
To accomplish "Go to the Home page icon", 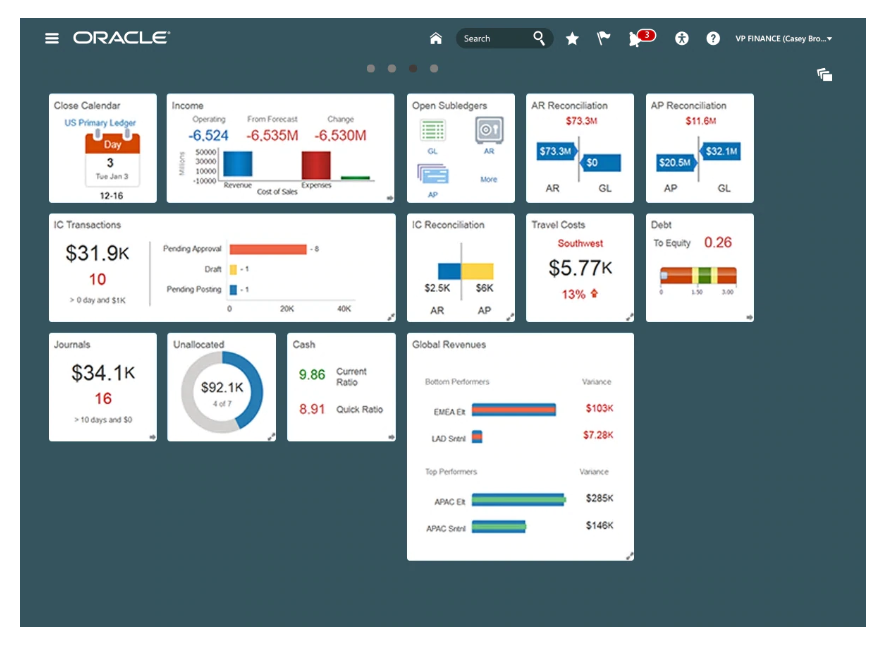I will pos(435,38).
